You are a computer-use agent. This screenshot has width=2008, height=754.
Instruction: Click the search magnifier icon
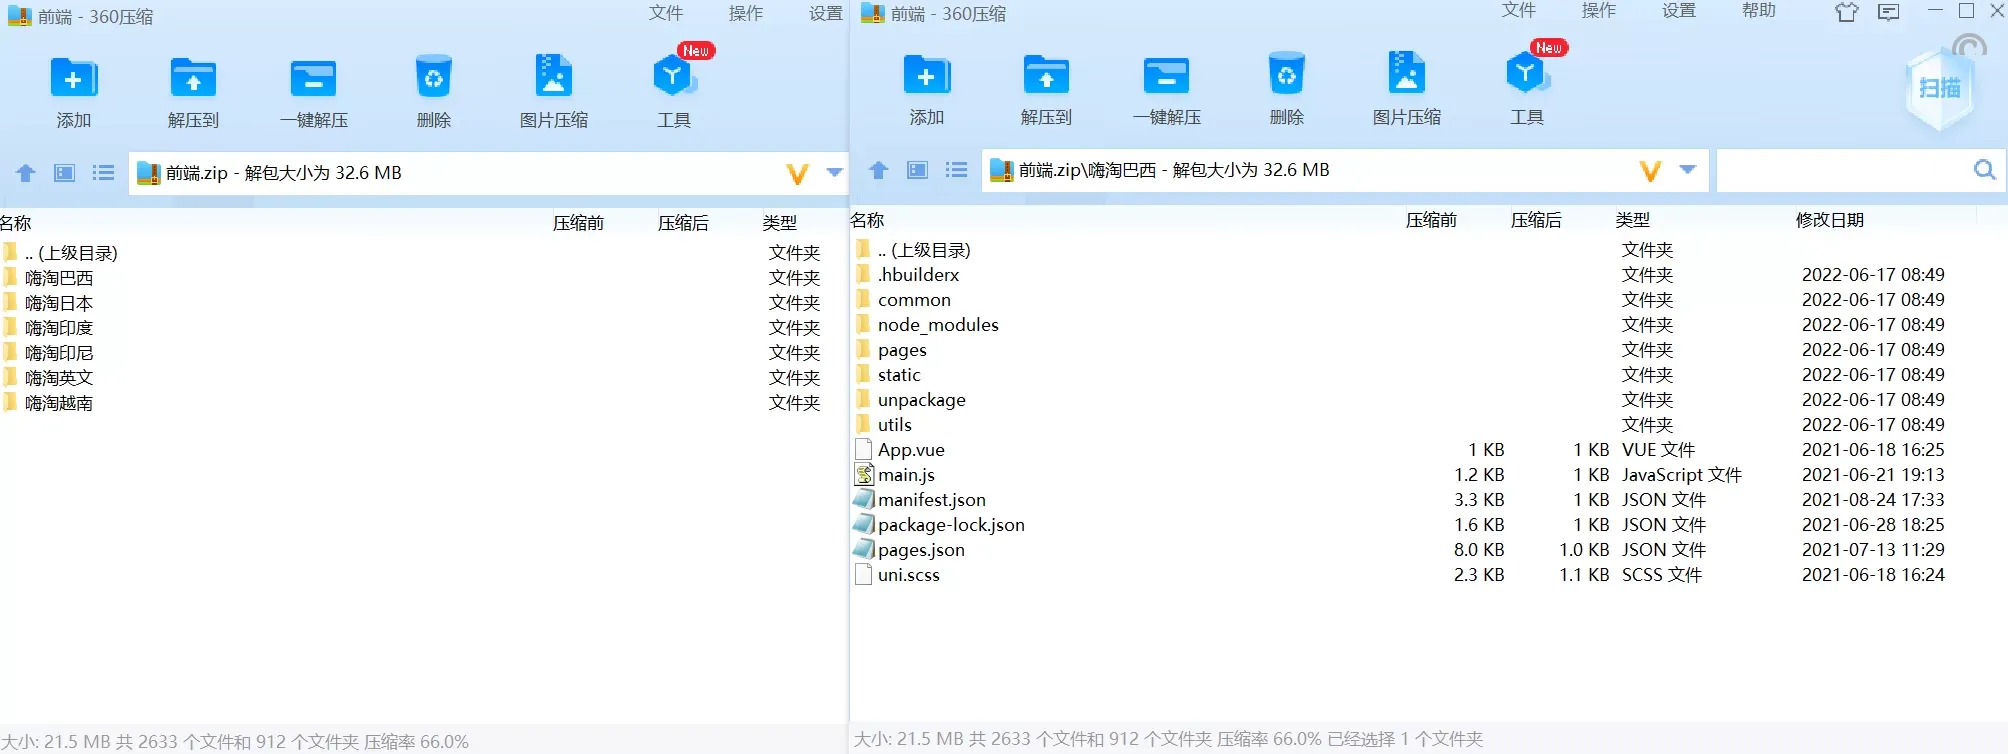coord(1984,170)
